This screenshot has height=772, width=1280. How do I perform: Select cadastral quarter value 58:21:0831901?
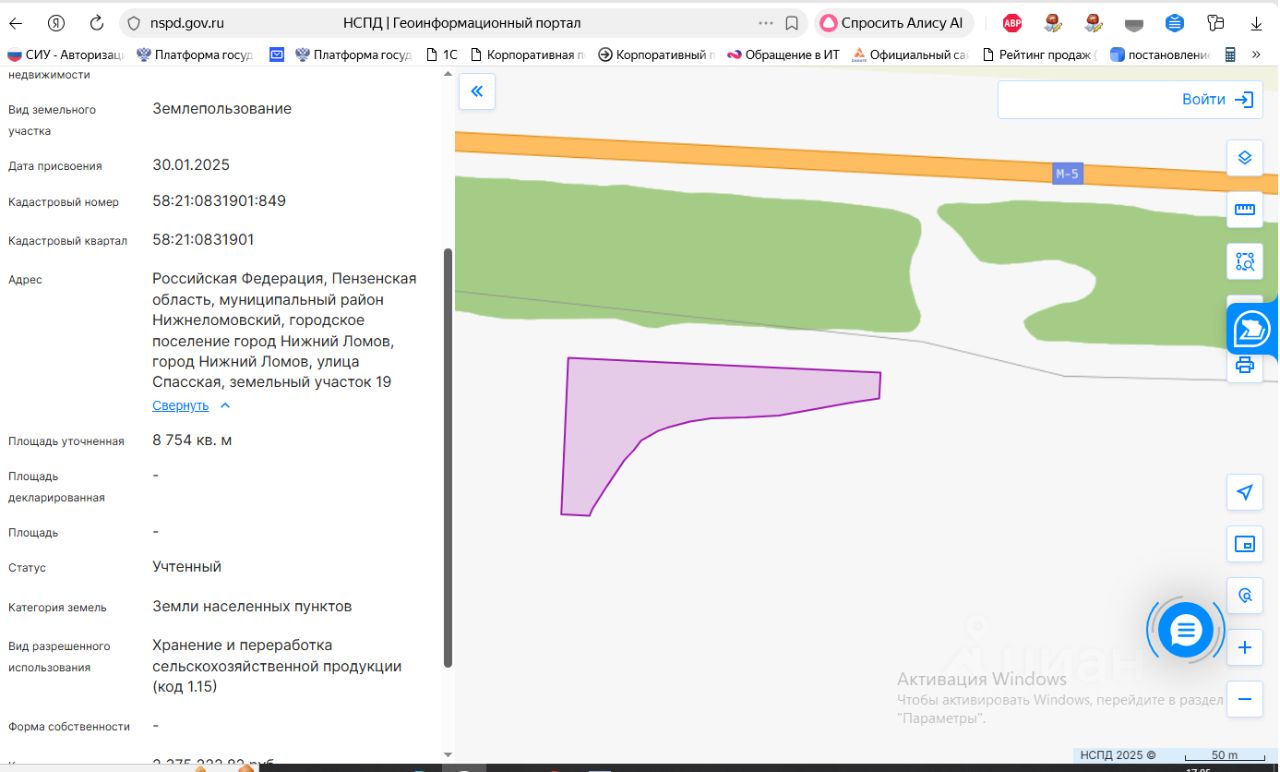203,240
